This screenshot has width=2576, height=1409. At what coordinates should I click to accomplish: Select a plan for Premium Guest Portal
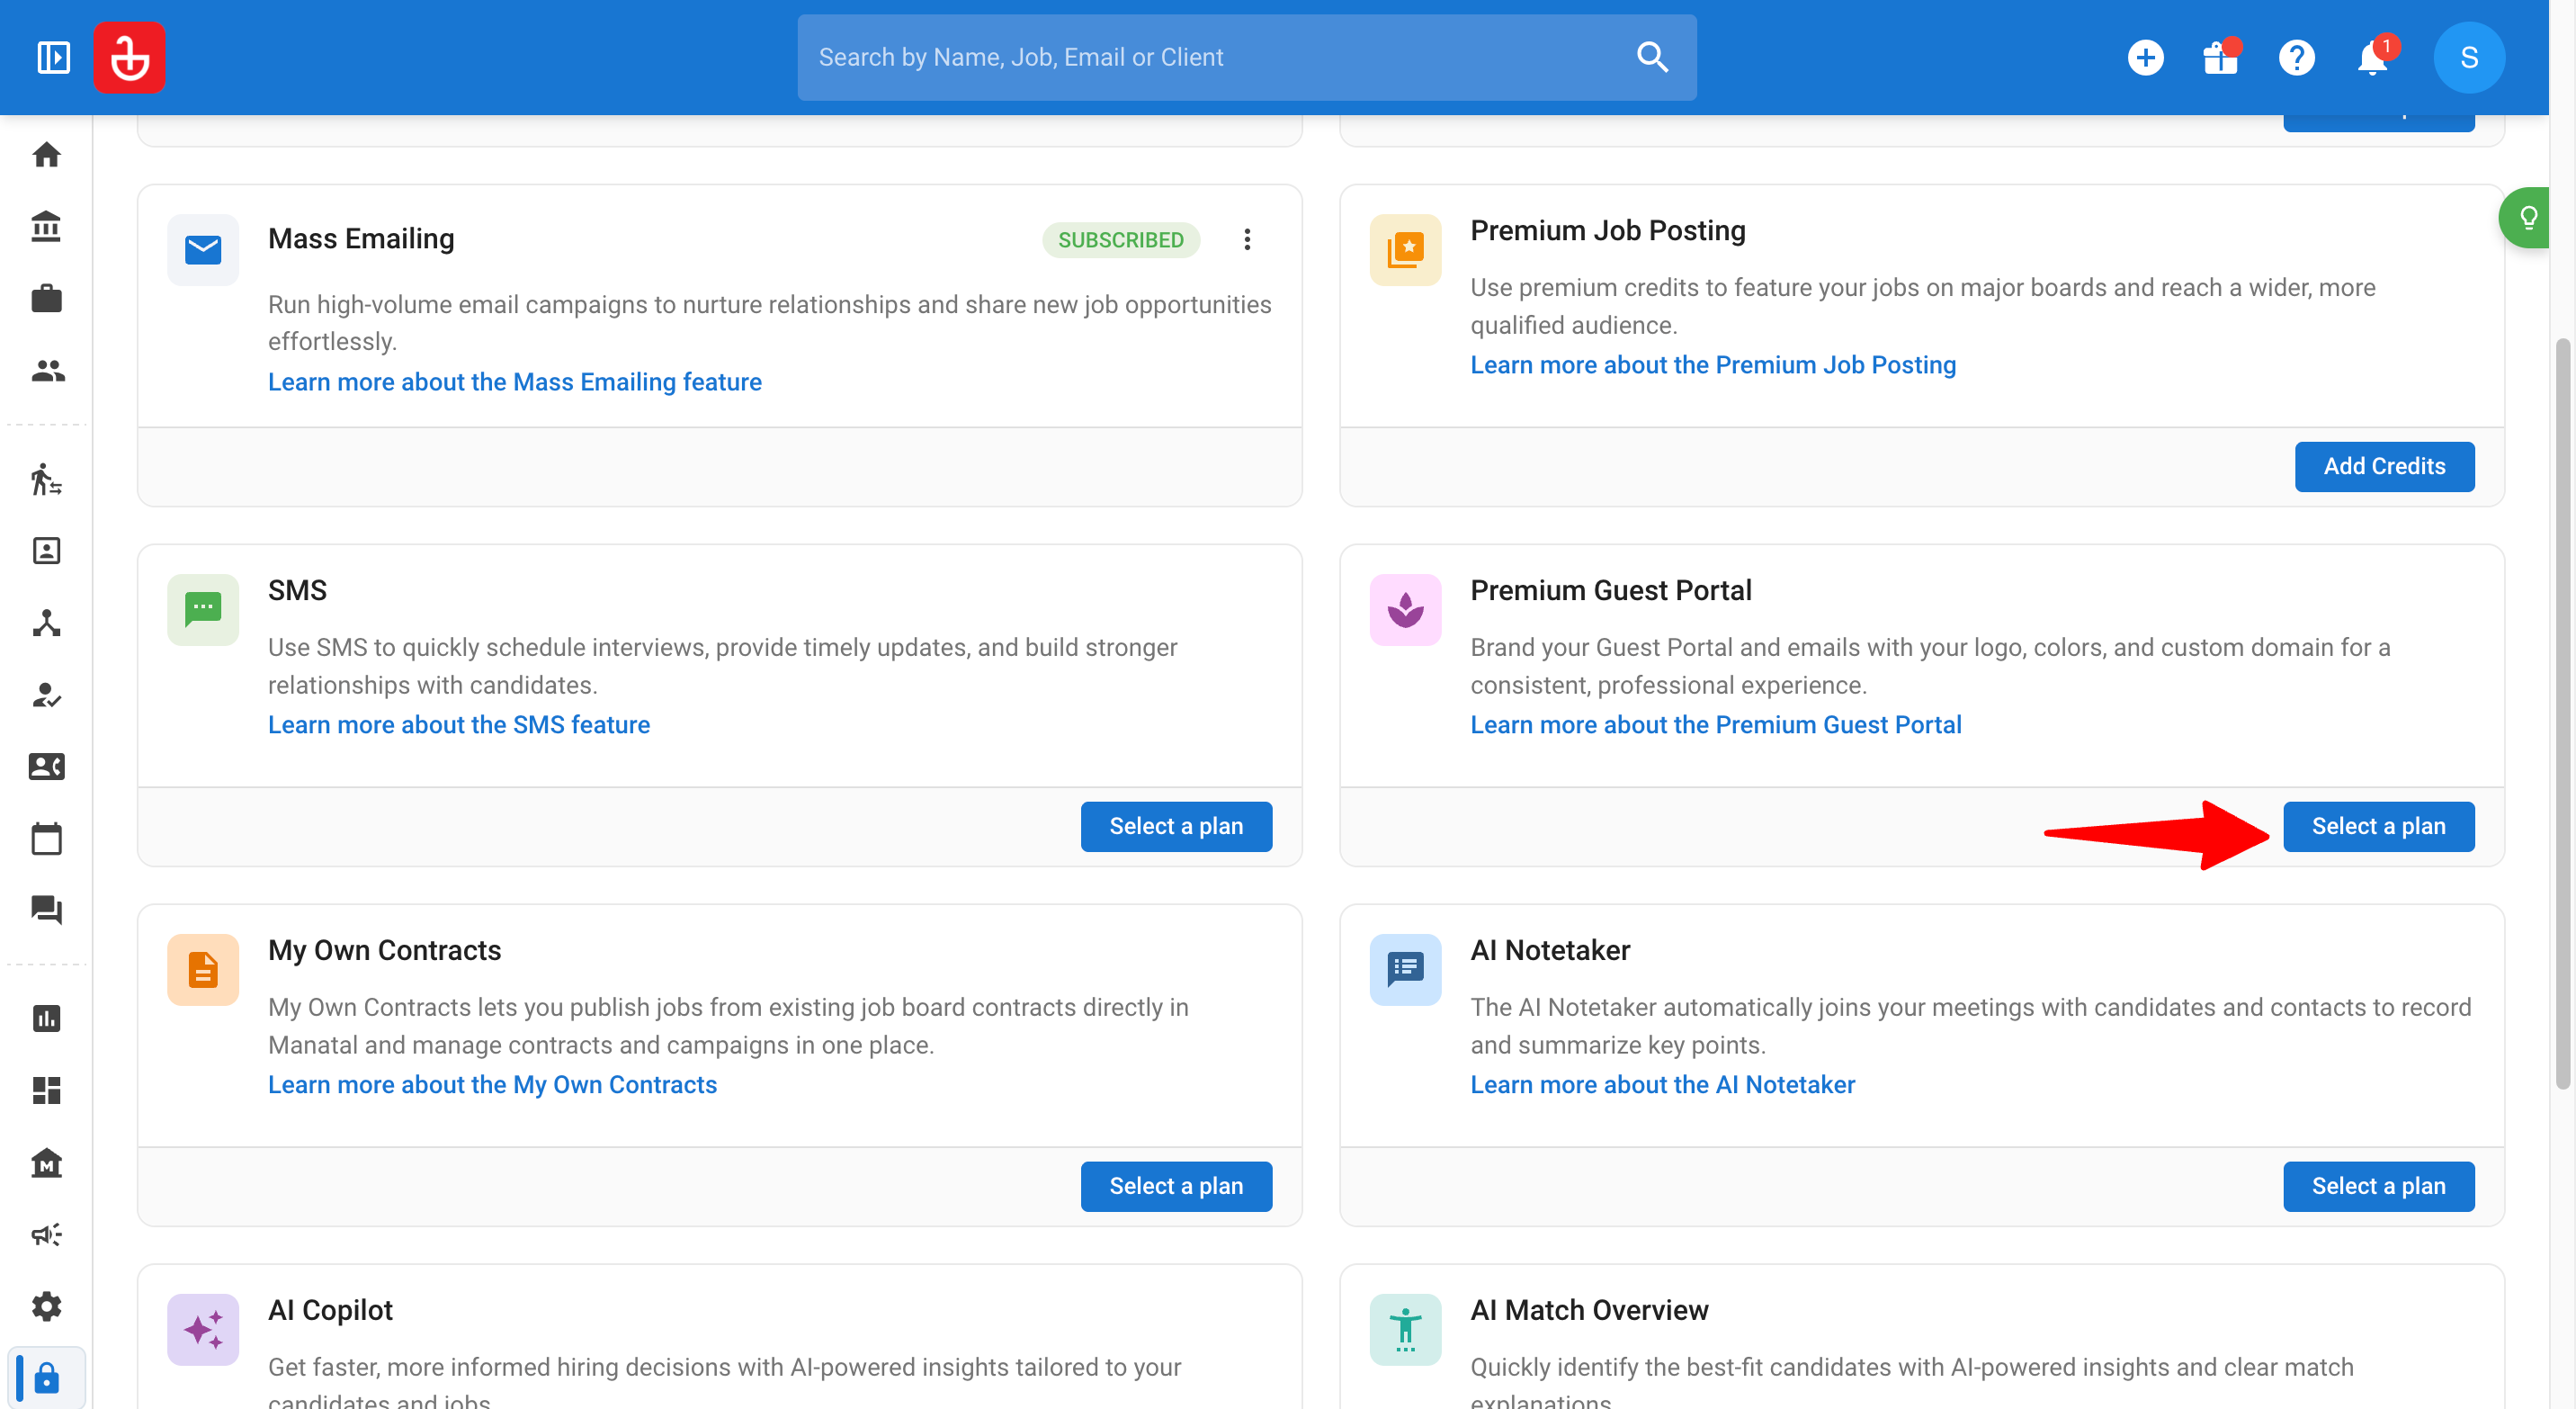coord(2378,826)
